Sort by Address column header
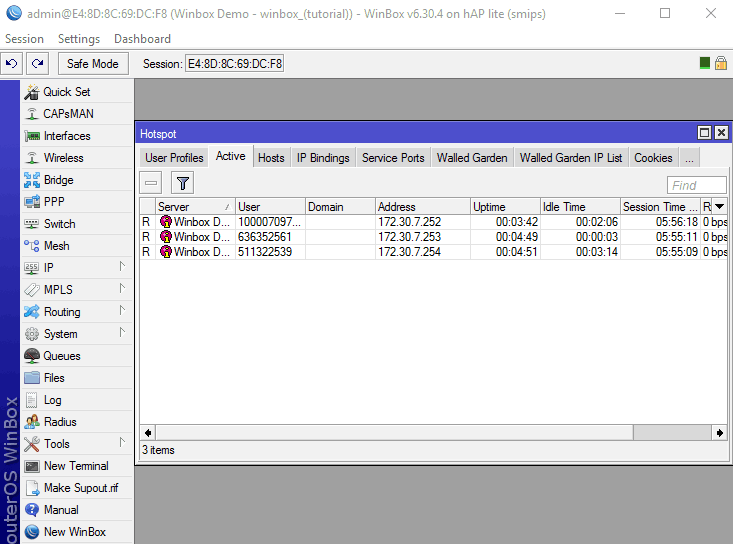This screenshot has height=544, width=733. pyautogui.click(x=423, y=207)
